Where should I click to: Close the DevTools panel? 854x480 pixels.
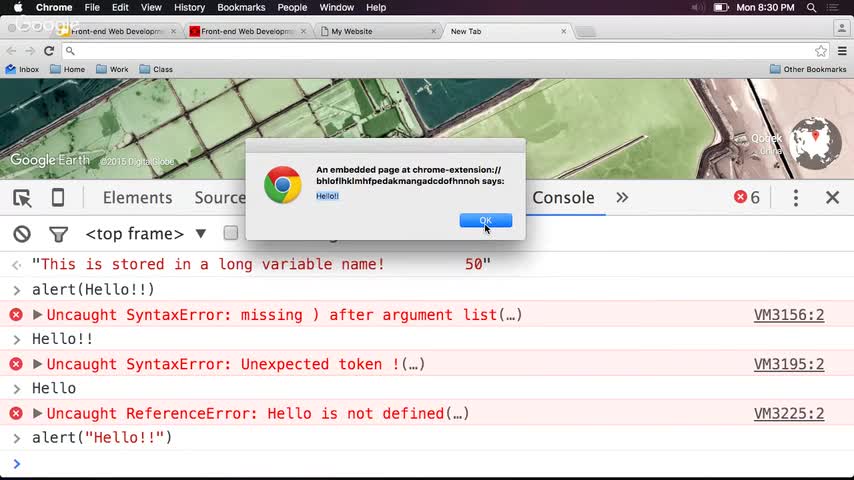tap(832, 197)
